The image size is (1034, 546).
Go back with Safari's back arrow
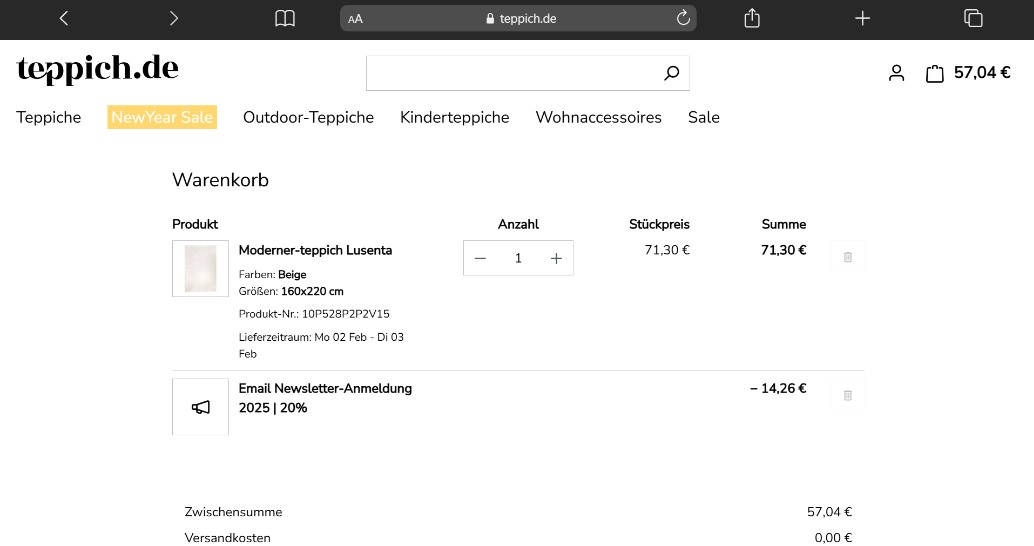pos(64,18)
